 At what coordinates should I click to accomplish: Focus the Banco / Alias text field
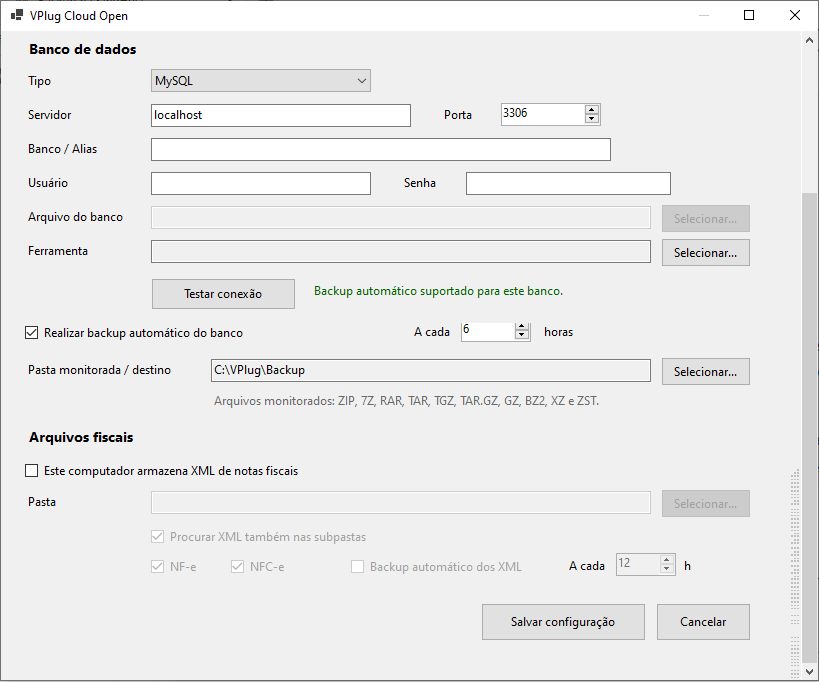[x=381, y=149]
